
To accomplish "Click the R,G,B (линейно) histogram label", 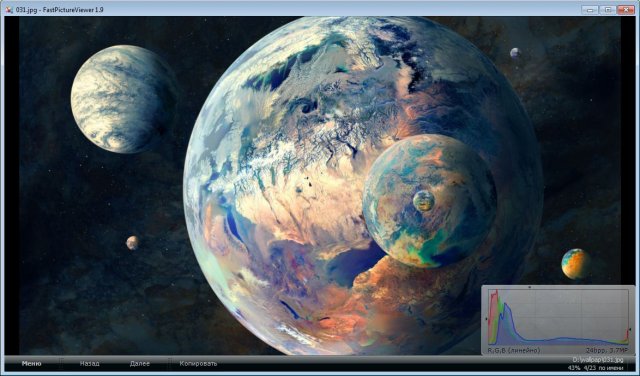I will [514, 350].
